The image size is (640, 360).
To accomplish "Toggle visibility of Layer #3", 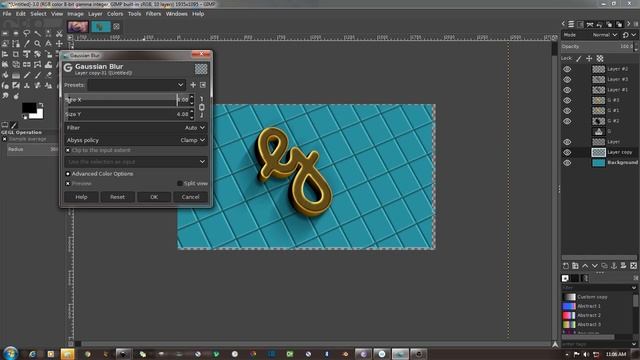I will (x=567, y=80).
